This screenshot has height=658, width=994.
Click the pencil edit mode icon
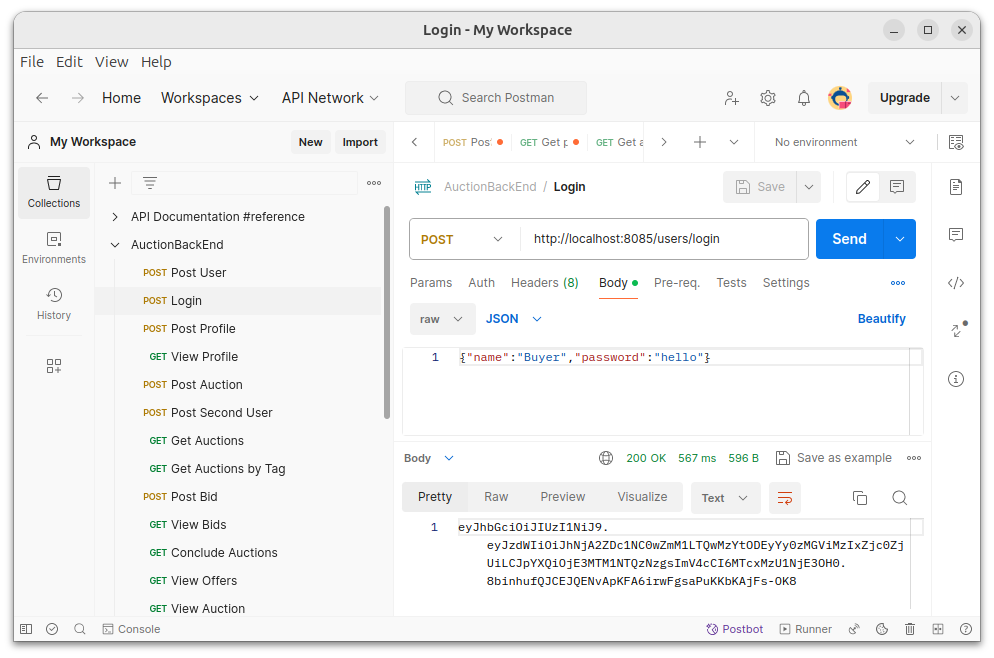863,187
